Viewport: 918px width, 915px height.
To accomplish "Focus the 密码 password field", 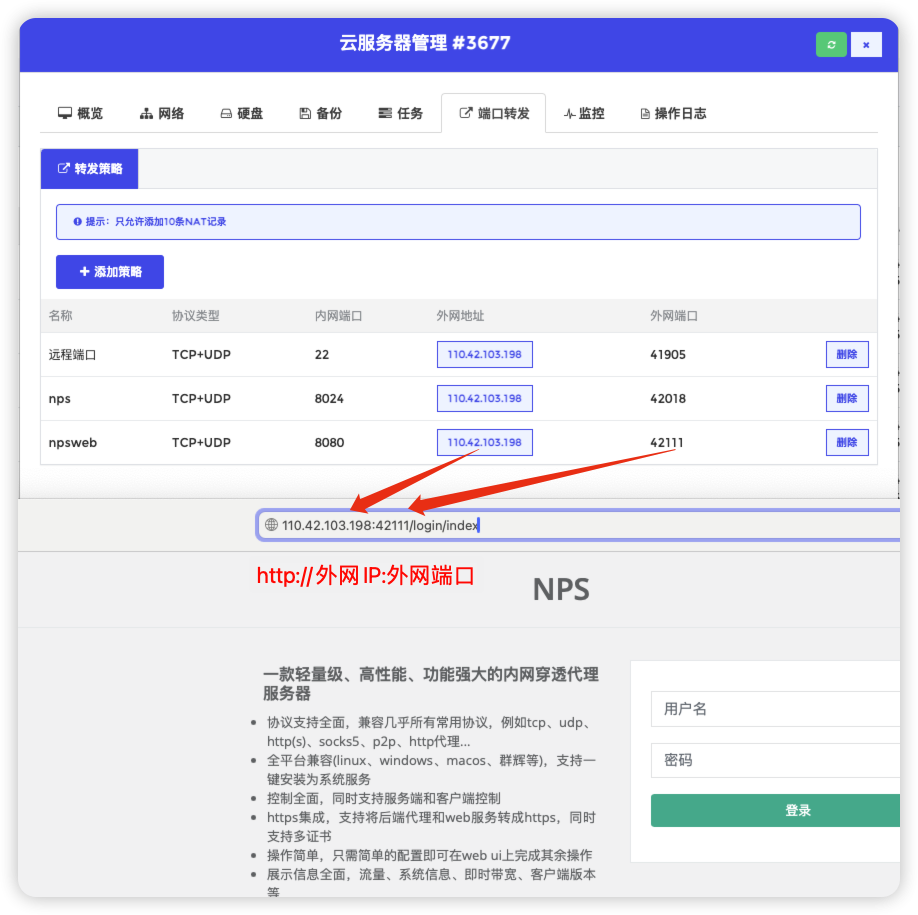I will (775, 760).
